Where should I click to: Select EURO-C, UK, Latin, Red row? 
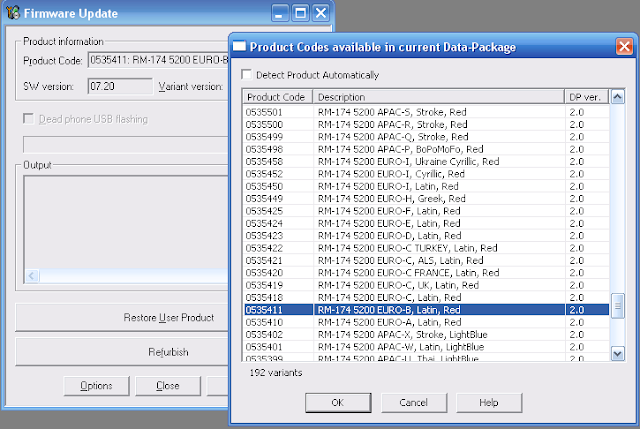coord(427,285)
